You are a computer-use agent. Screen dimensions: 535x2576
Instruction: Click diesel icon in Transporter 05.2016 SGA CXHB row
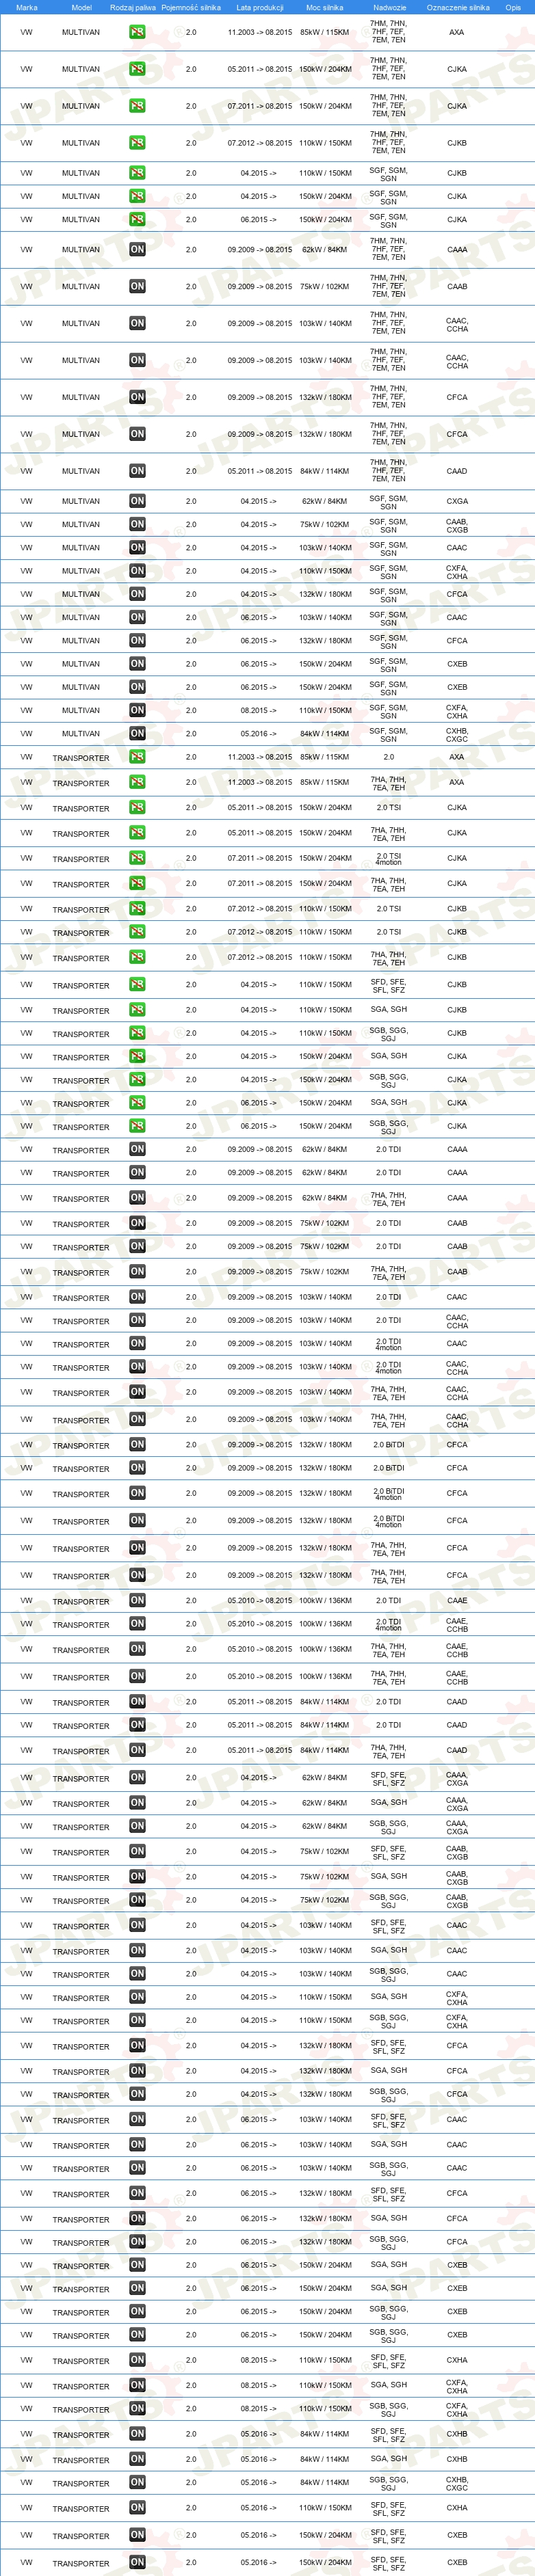[x=137, y=2459]
